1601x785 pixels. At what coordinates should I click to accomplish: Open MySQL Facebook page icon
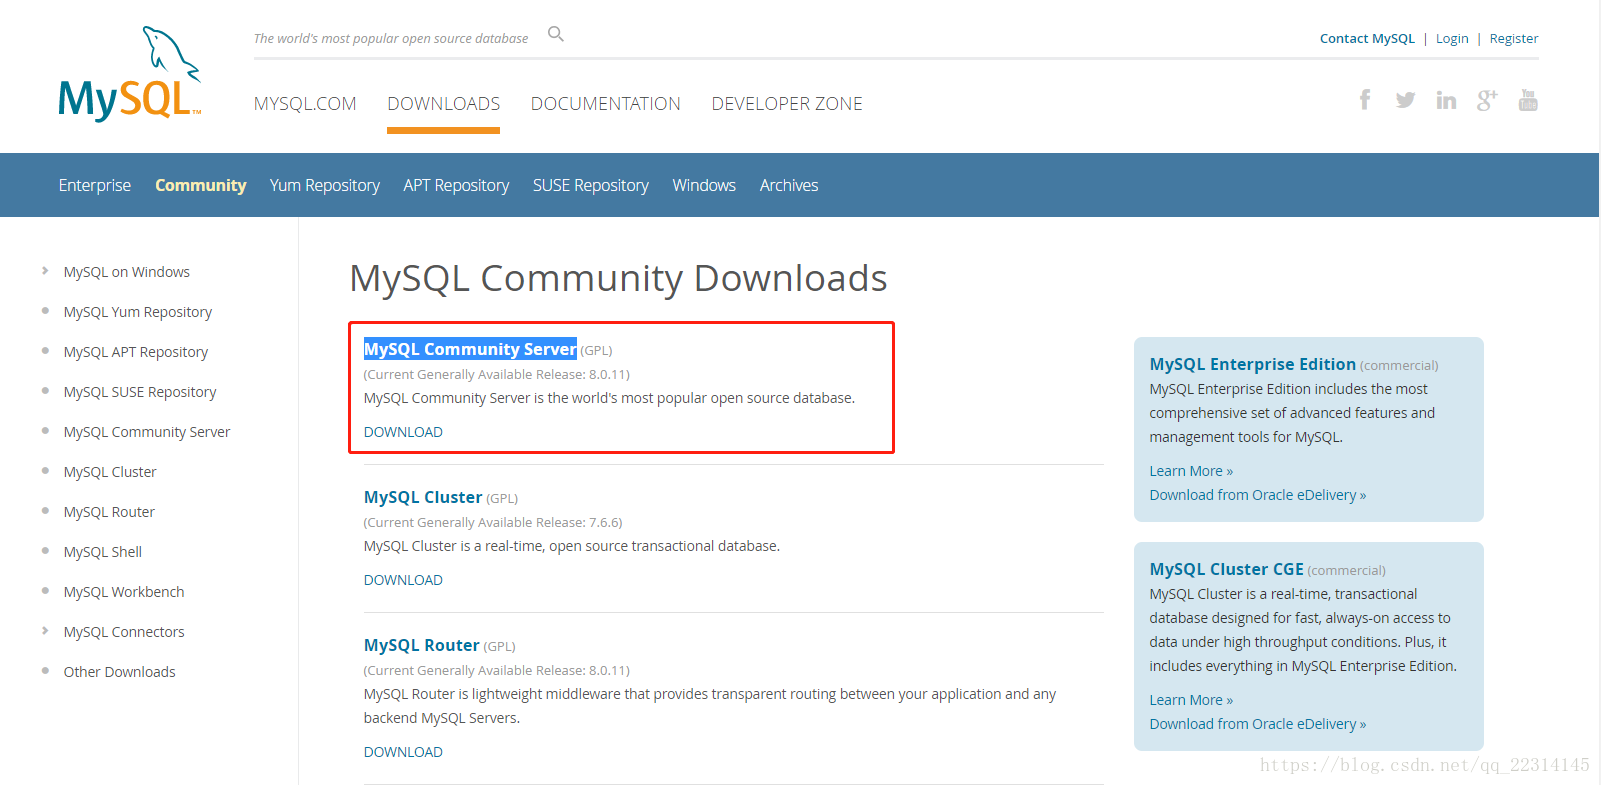click(x=1365, y=99)
